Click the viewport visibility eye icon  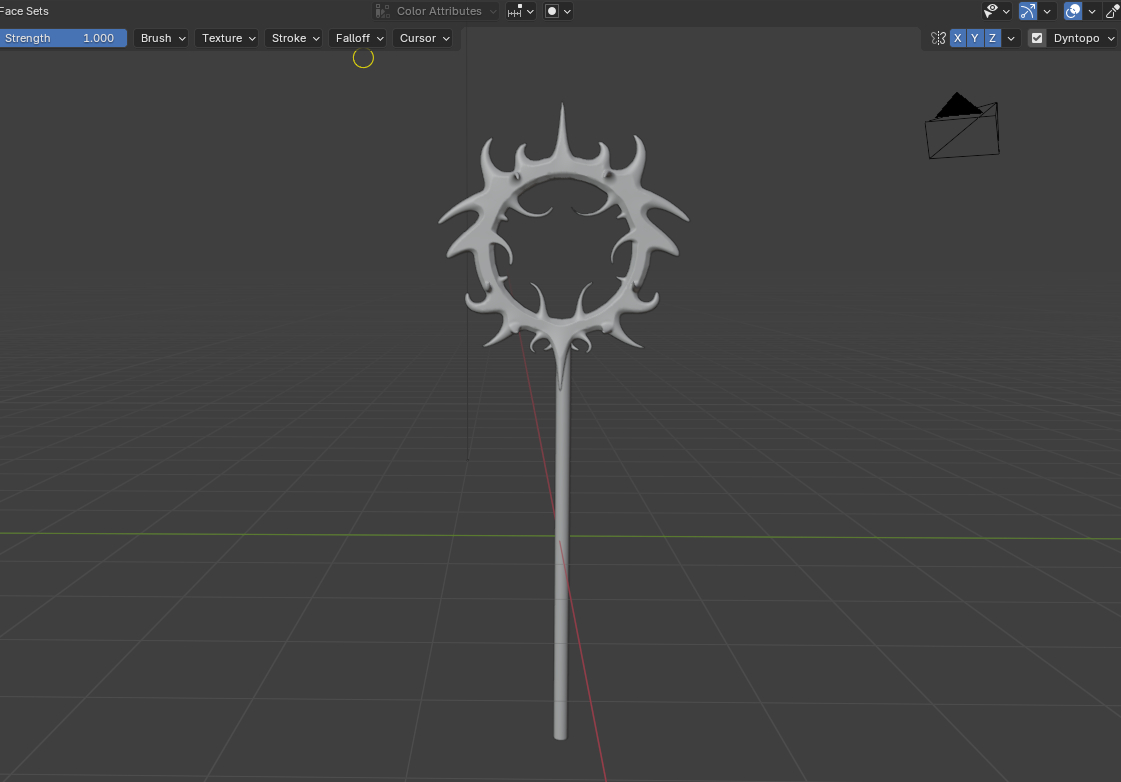pyautogui.click(x=991, y=11)
